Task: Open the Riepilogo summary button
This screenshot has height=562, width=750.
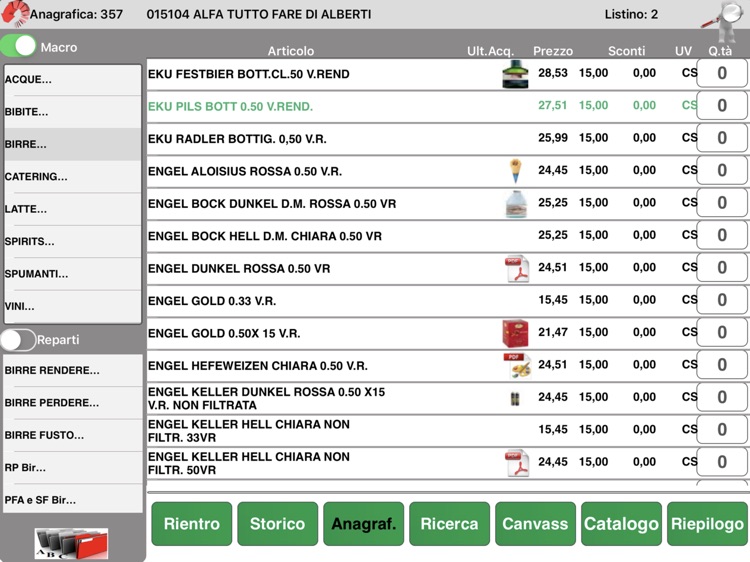Action: [x=707, y=524]
